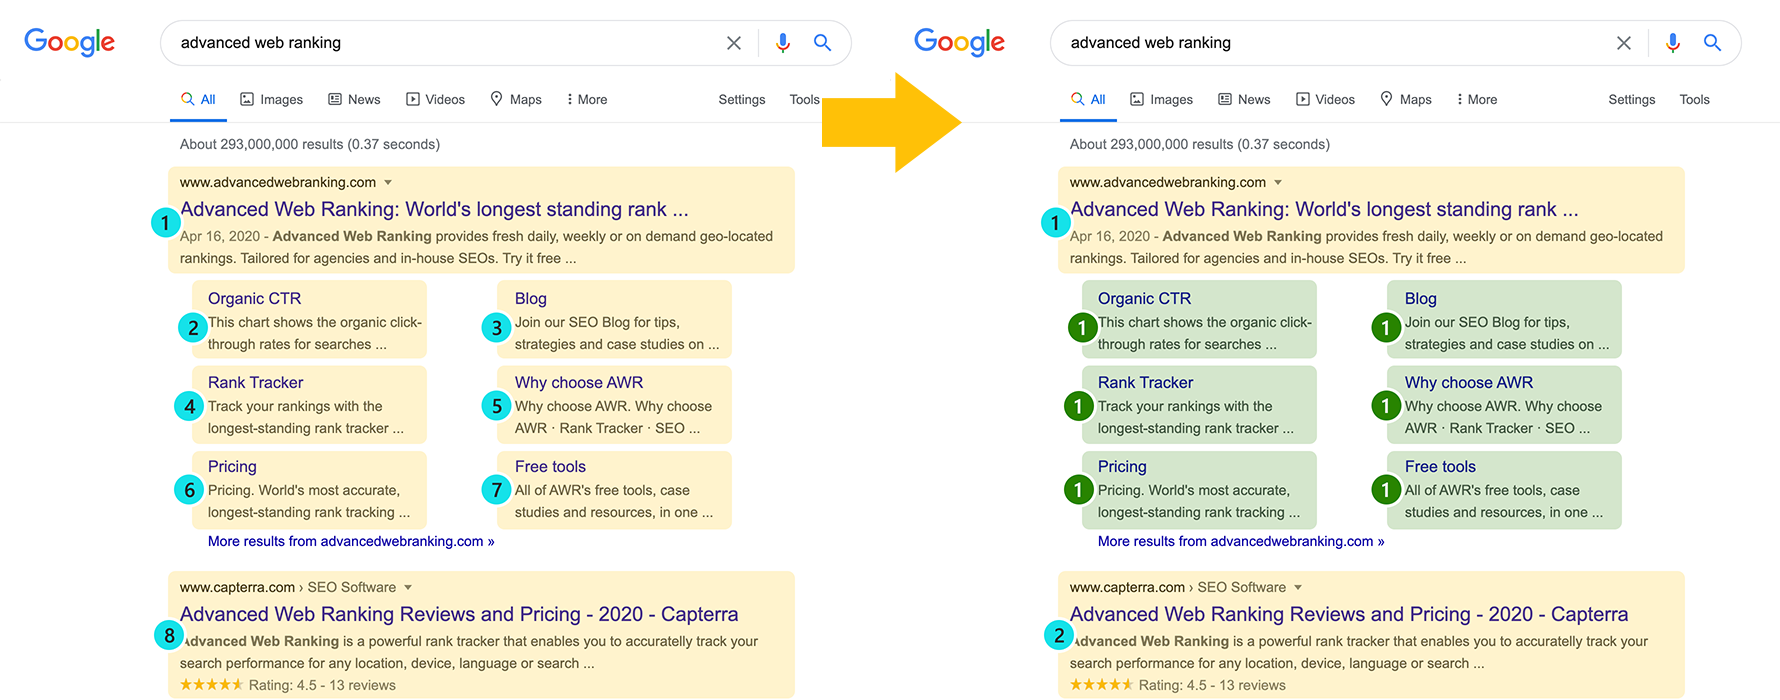Screen dimensions: 1780x700
Task: Open Pricing sitelink on the right page
Action: (x=1122, y=466)
